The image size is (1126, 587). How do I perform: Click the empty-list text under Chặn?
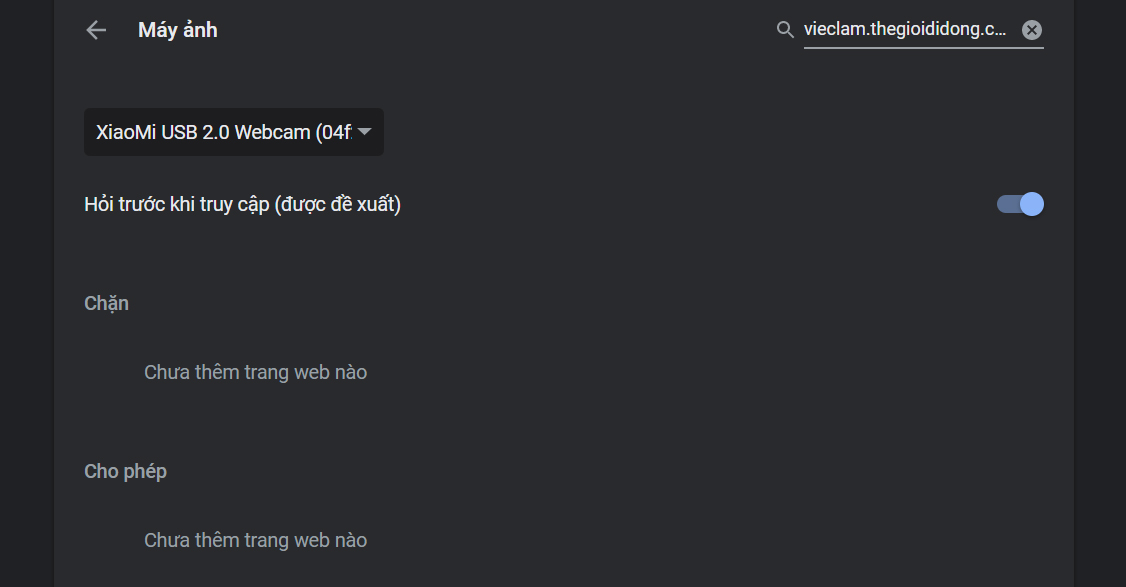click(x=256, y=372)
